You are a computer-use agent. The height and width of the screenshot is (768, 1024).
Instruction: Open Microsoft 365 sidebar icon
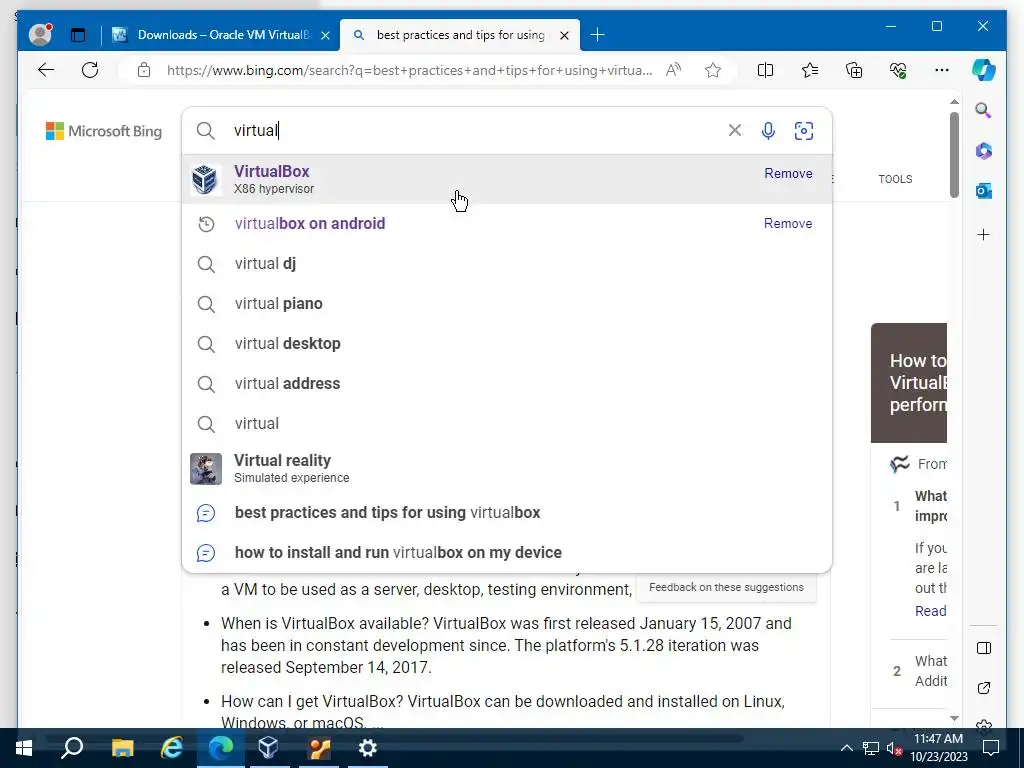984,151
